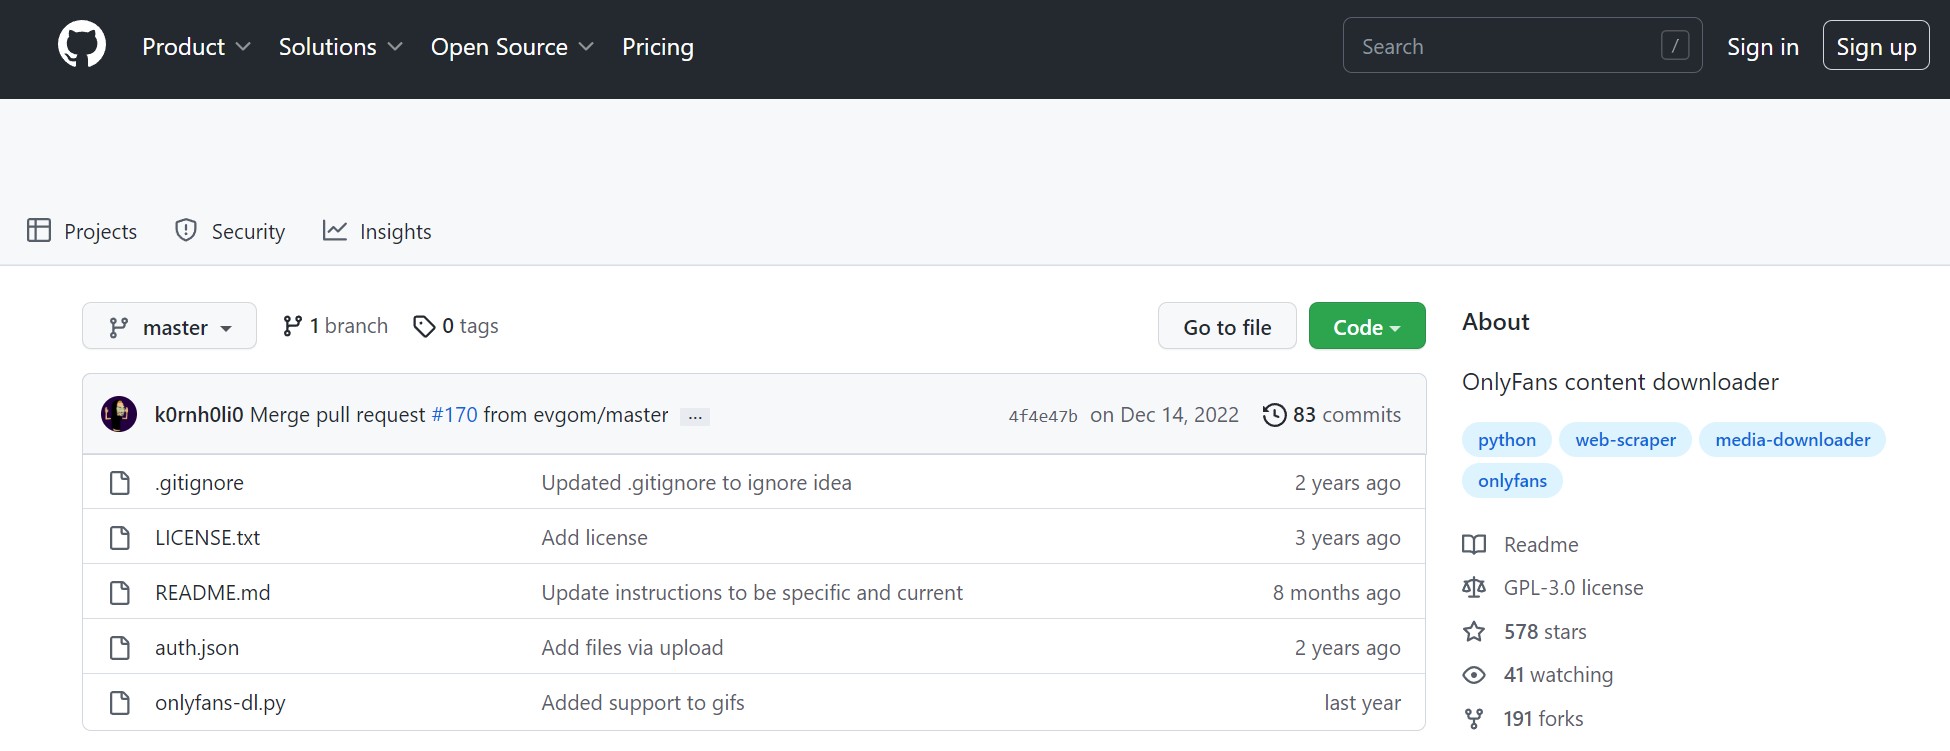1950x751 pixels.
Task: Select the web-scraper topic tag
Action: tap(1625, 440)
